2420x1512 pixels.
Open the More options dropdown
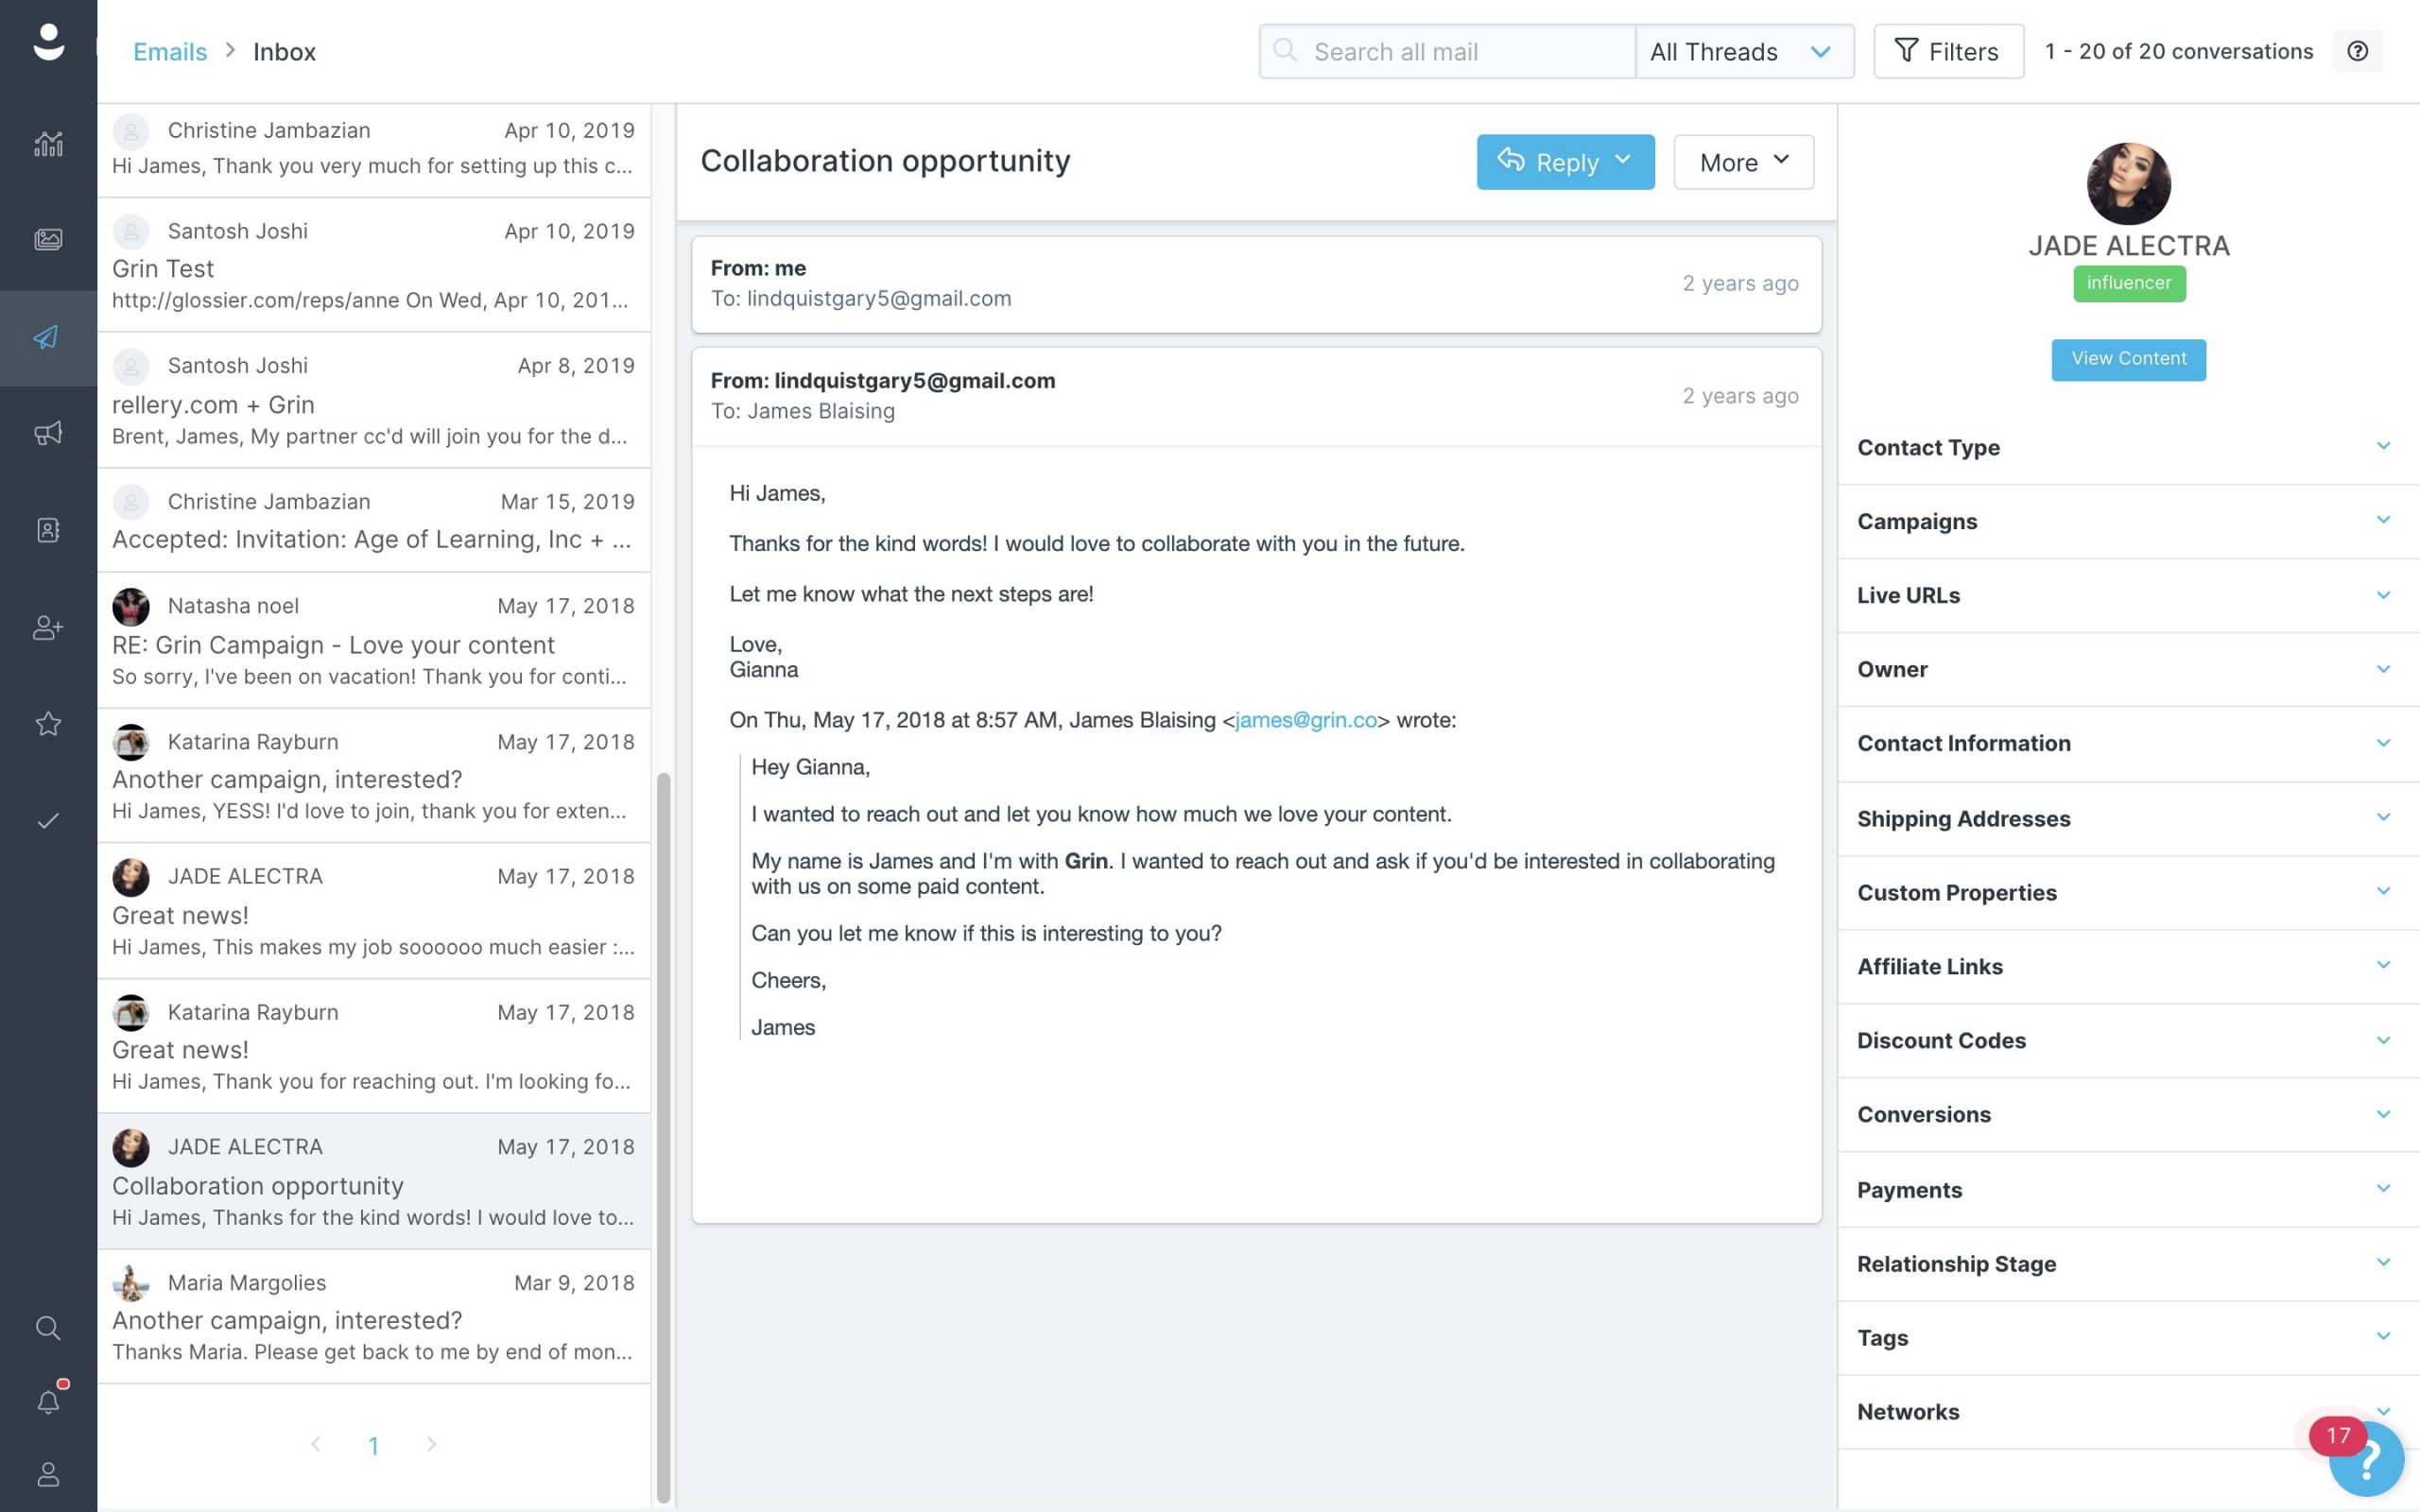pos(1740,162)
